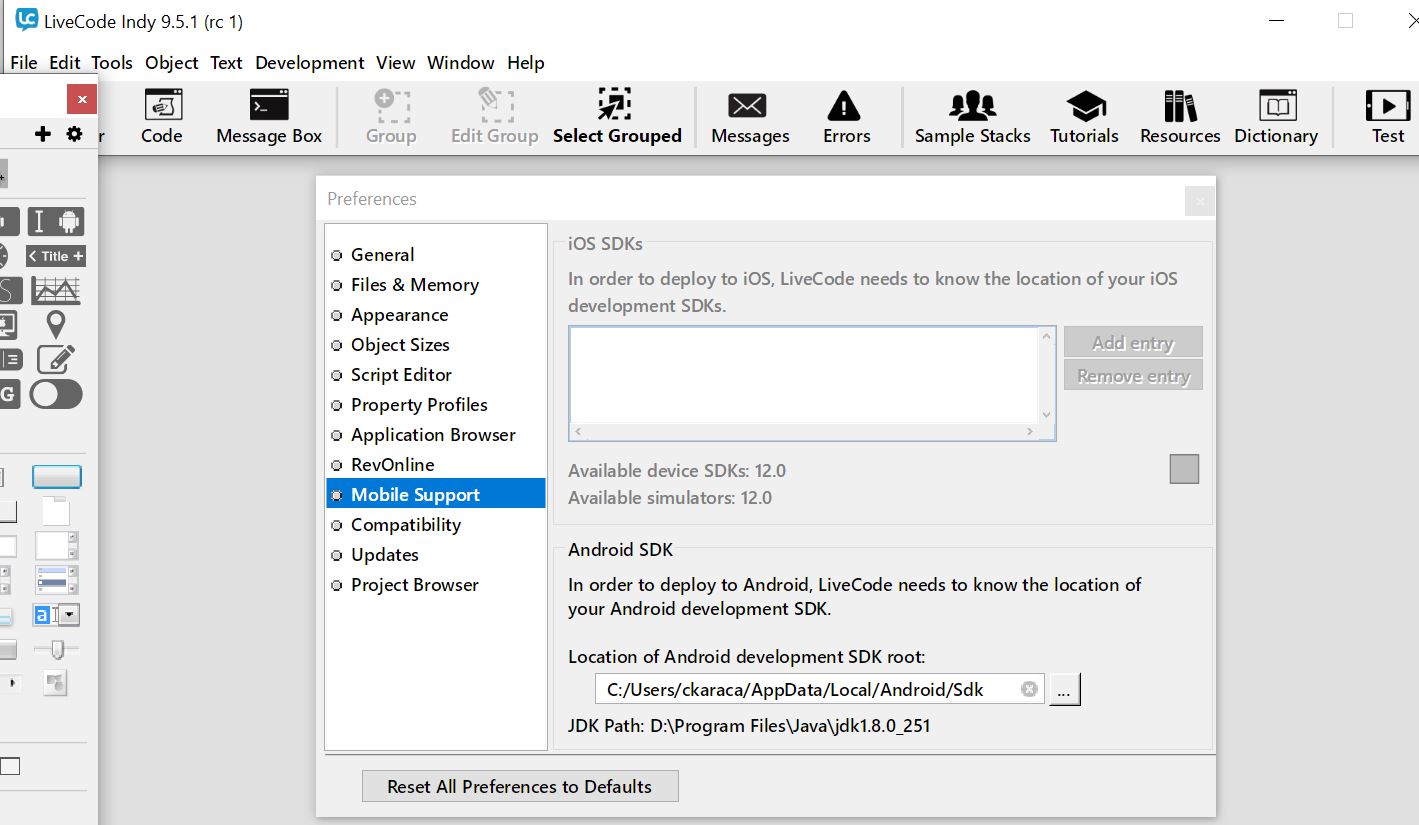The image size is (1419, 825).
Task: Select the slider control in tools palette
Action: (56, 649)
